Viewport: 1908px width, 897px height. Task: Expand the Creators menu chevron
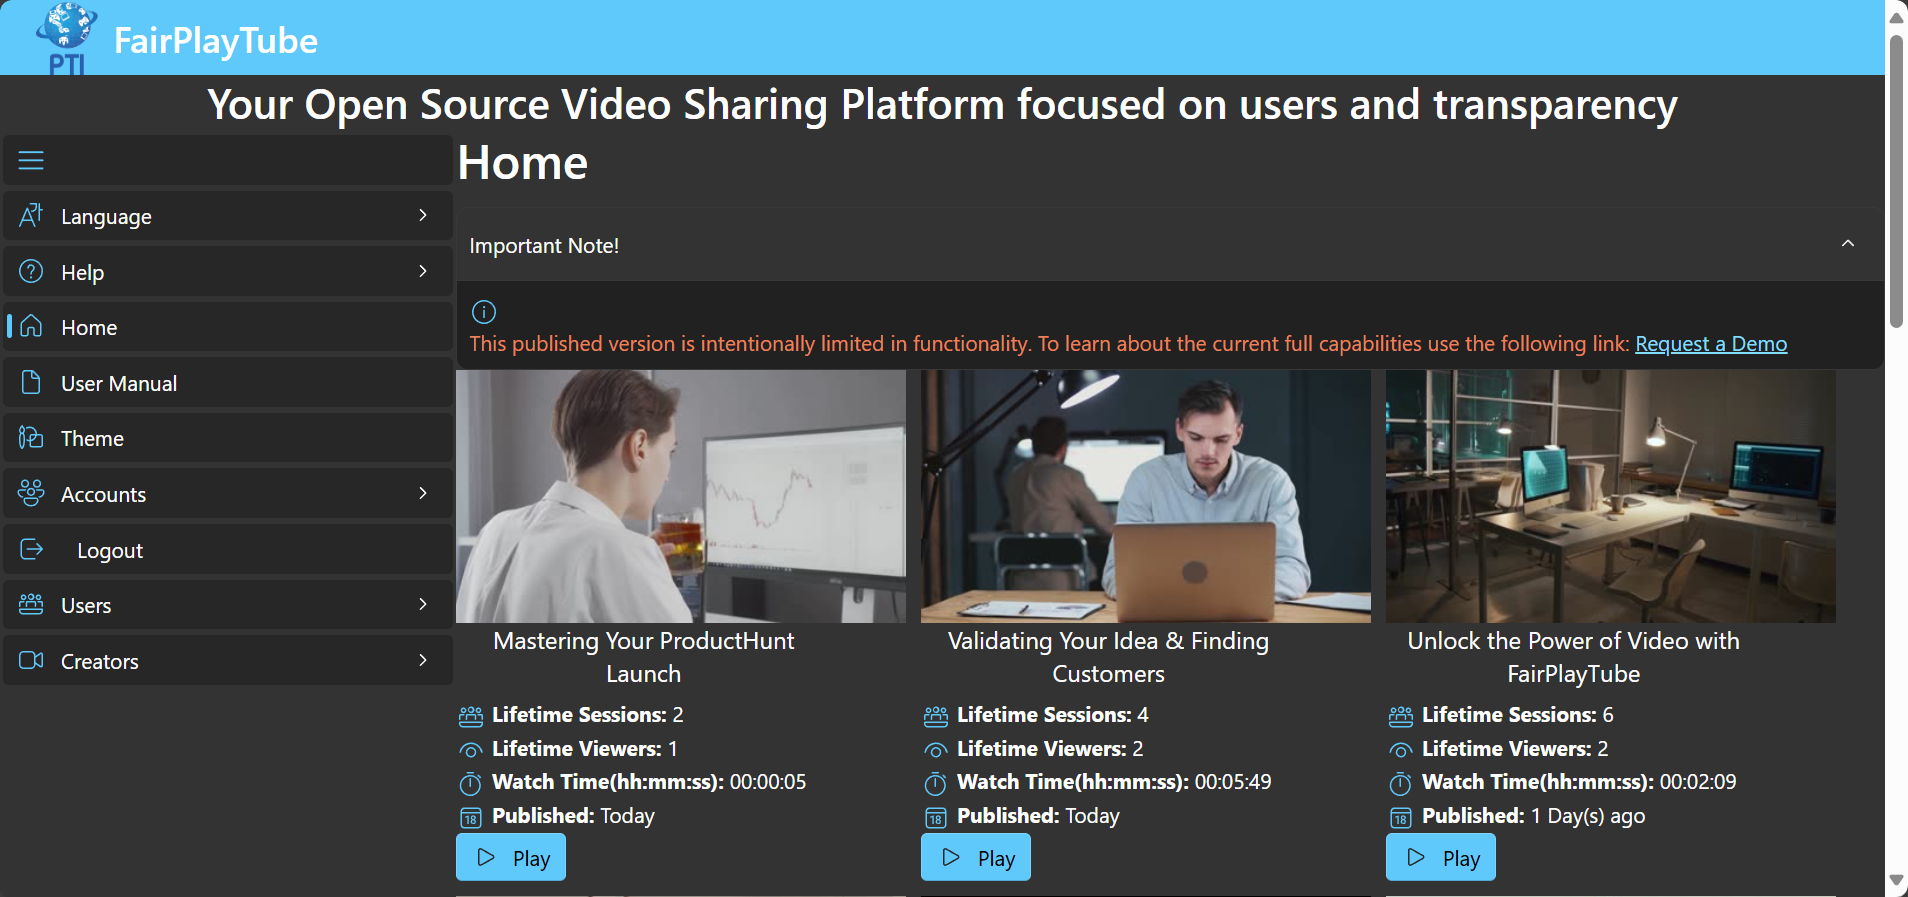coord(423,660)
